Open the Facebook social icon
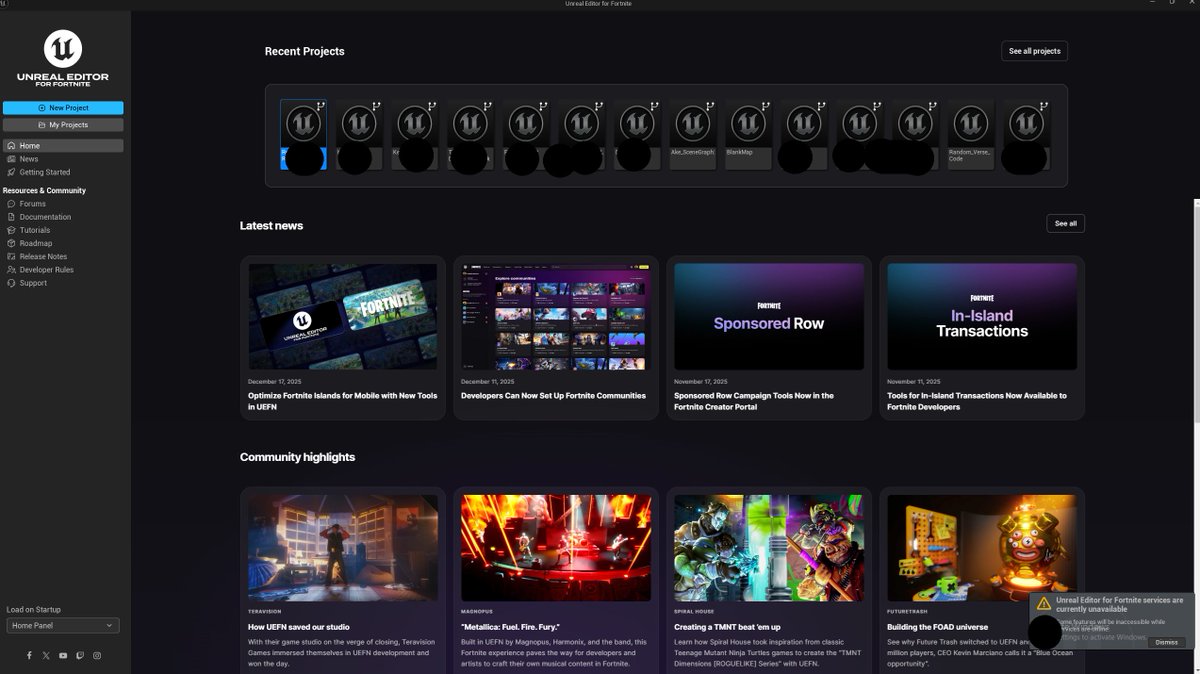1200x674 pixels. point(29,655)
